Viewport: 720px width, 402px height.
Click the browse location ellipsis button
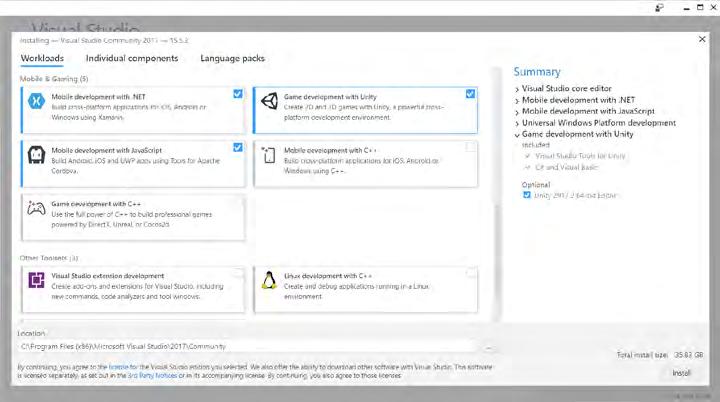point(489,348)
